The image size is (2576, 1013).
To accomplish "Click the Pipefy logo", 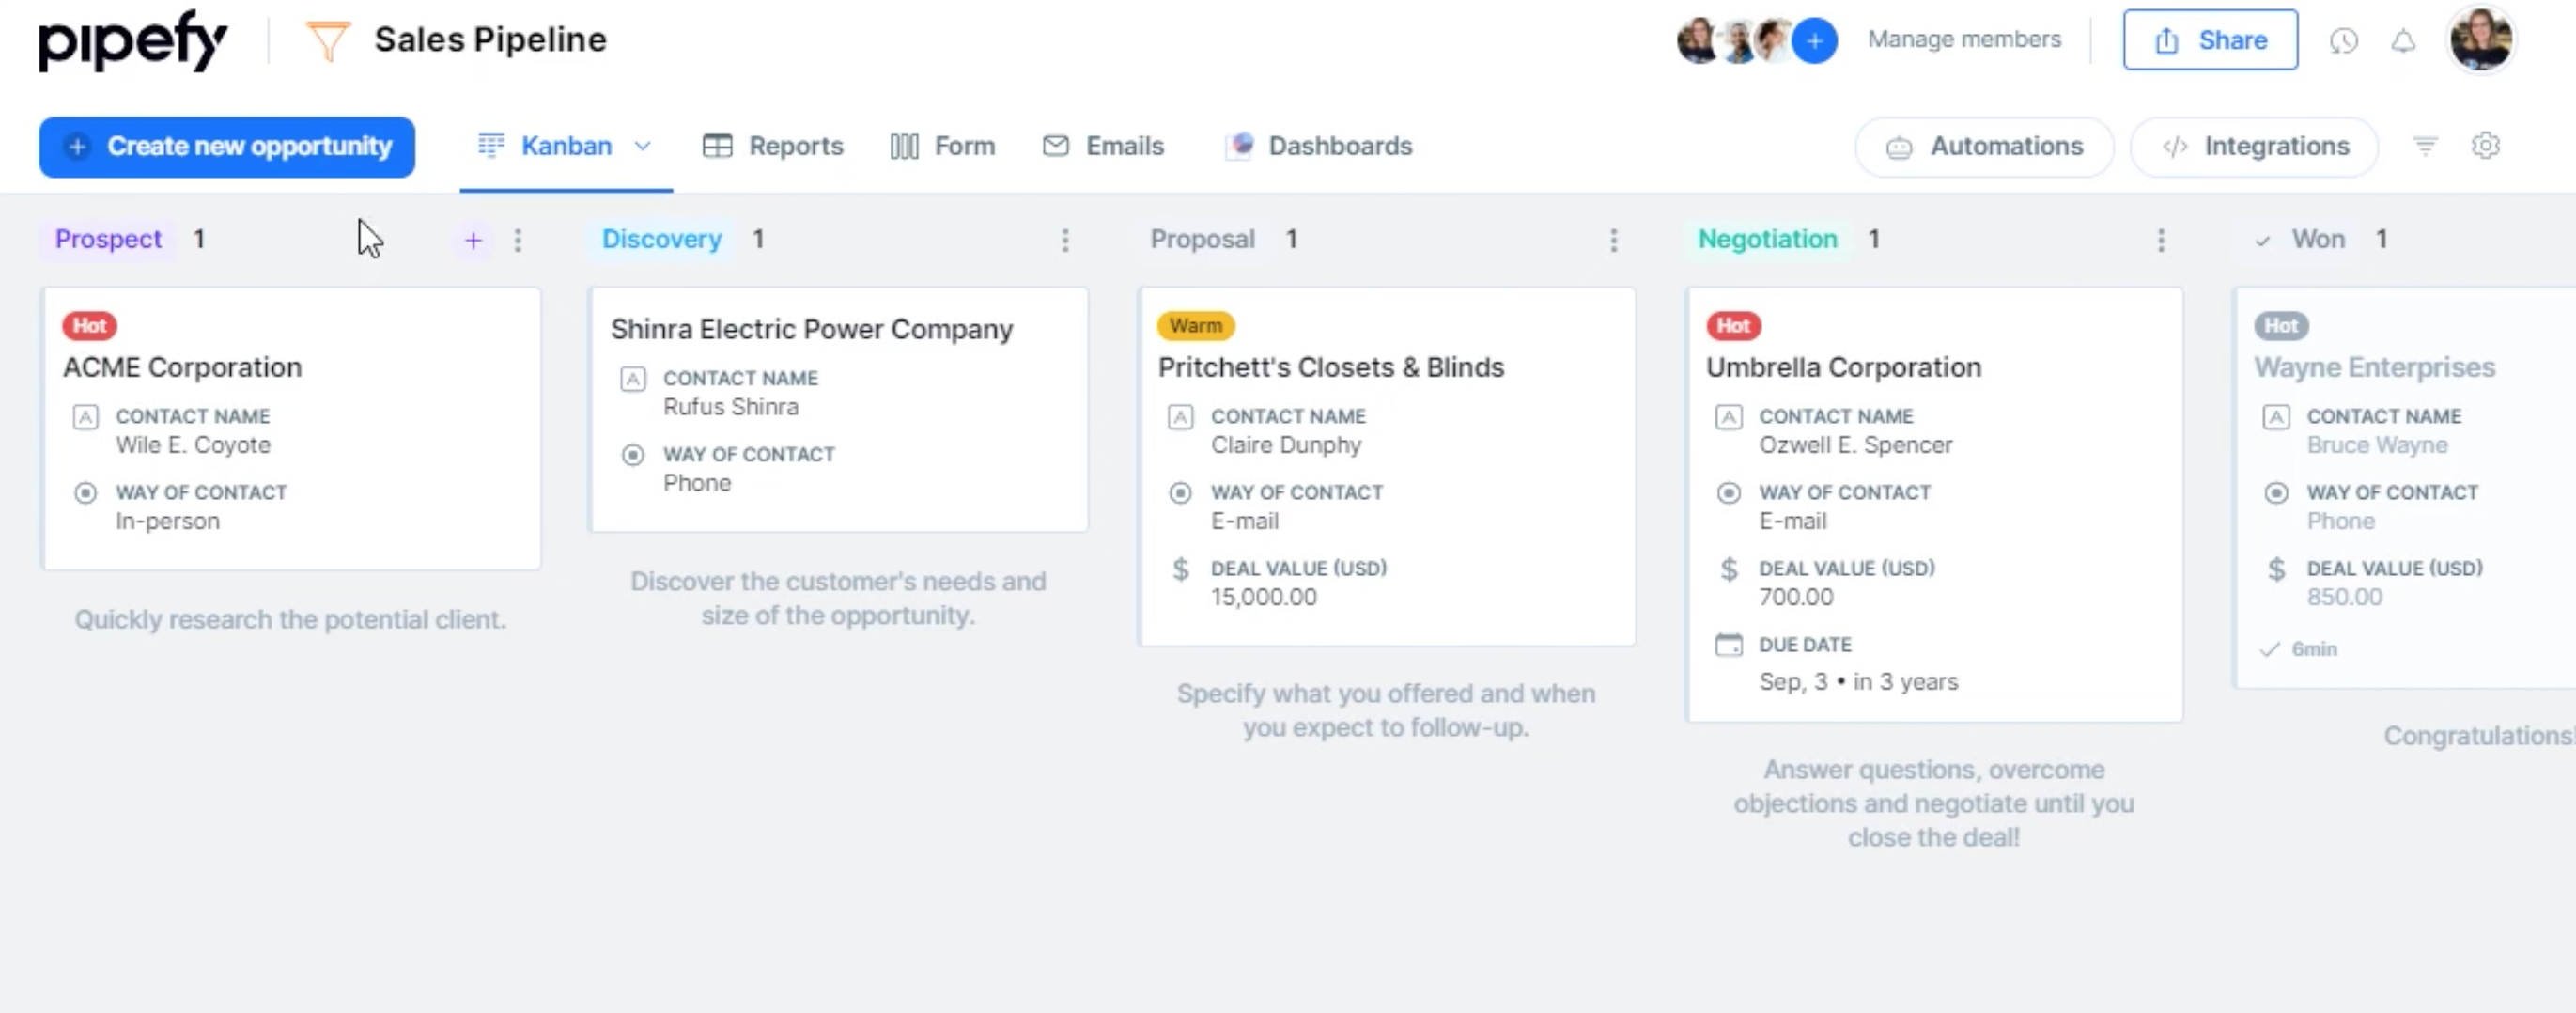I will 132,41.
